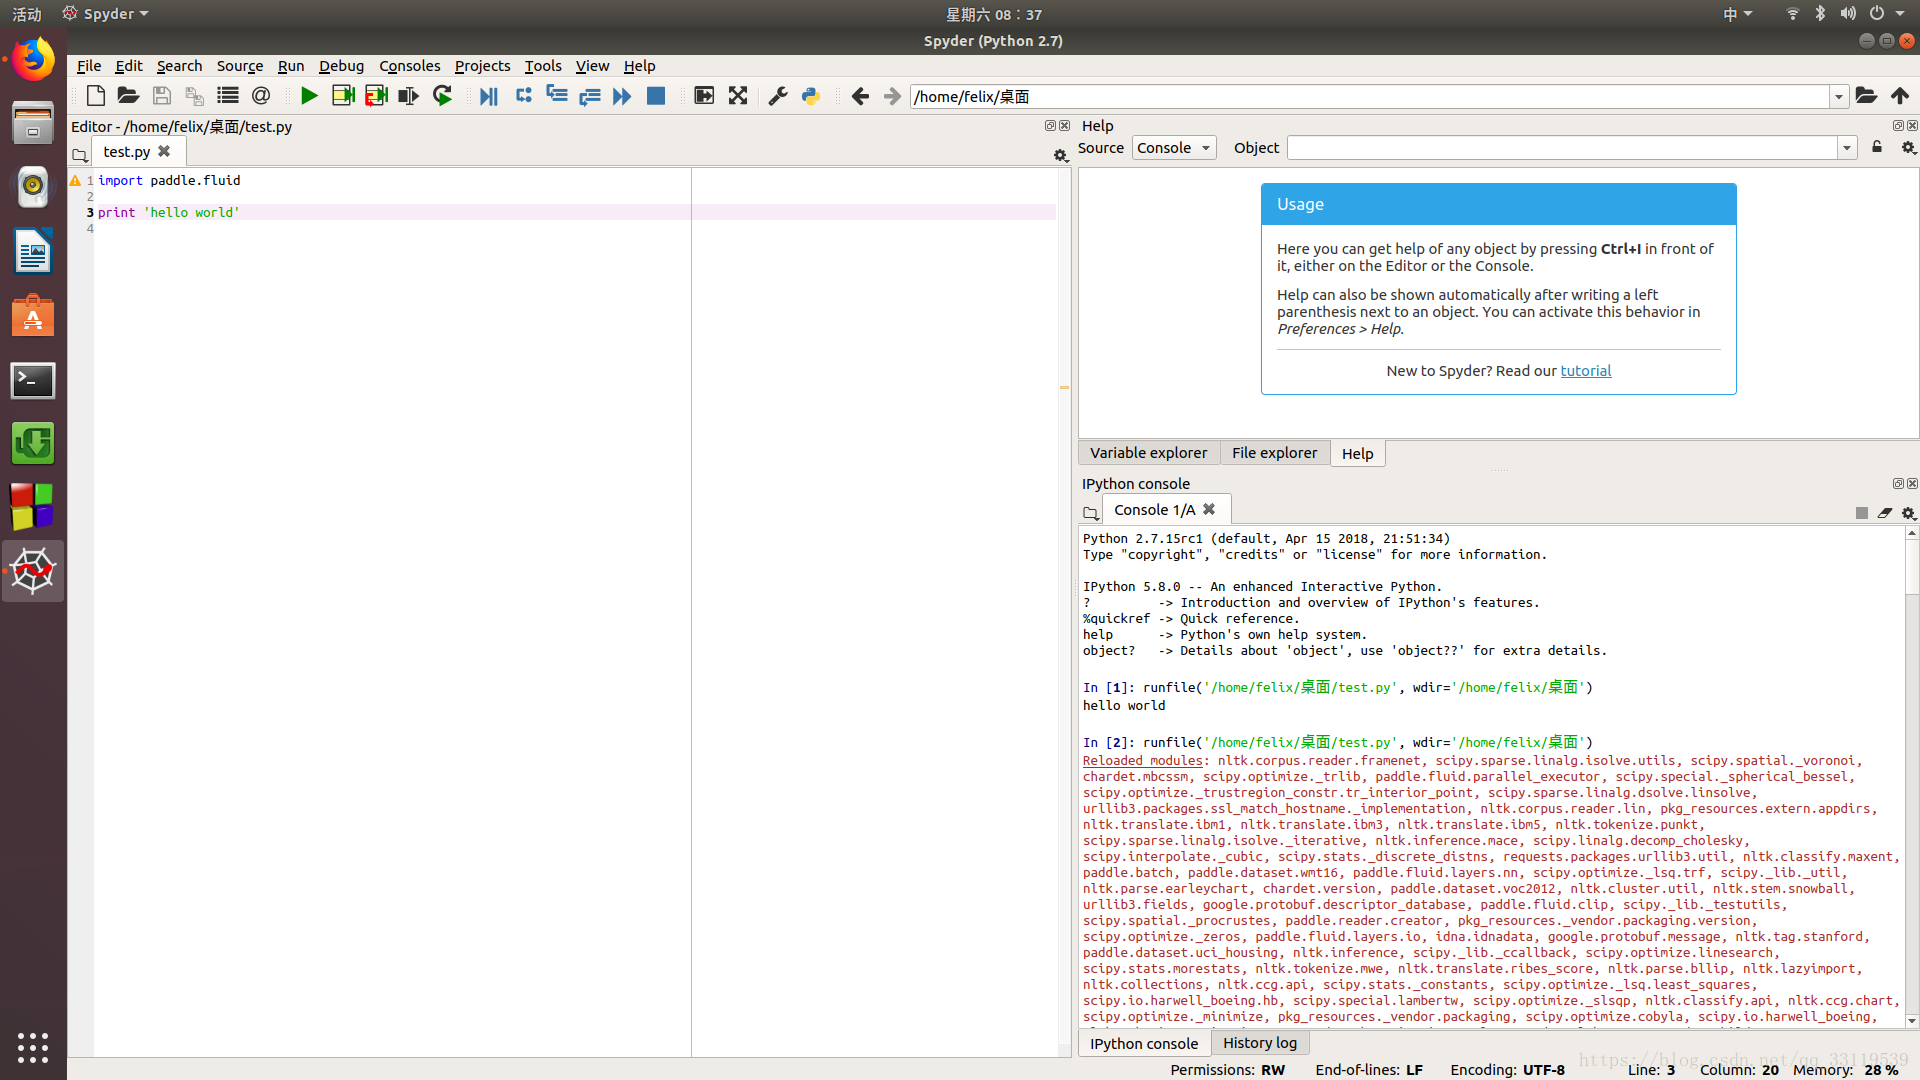Open the PYTHONPATH manager icon
The height and width of the screenshot is (1080, 1920).
point(811,96)
